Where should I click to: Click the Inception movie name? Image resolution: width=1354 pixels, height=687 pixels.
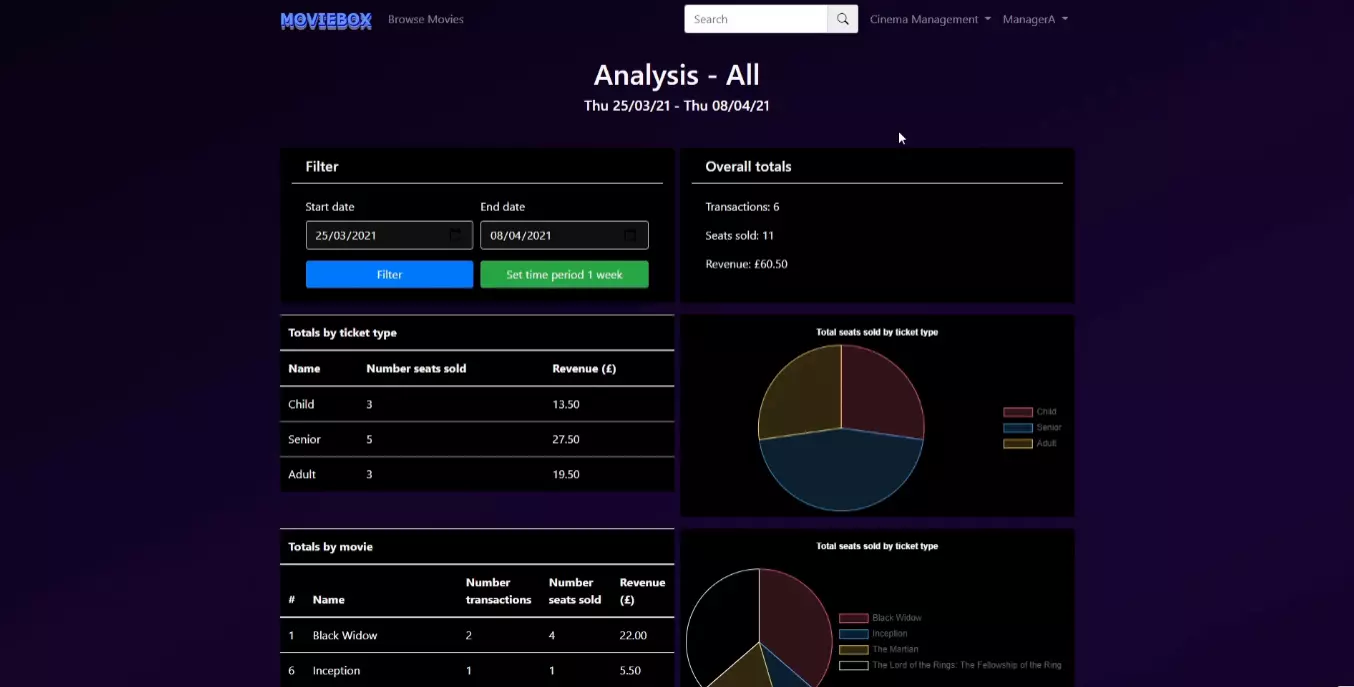pyautogui.click(x=336, y=670)
